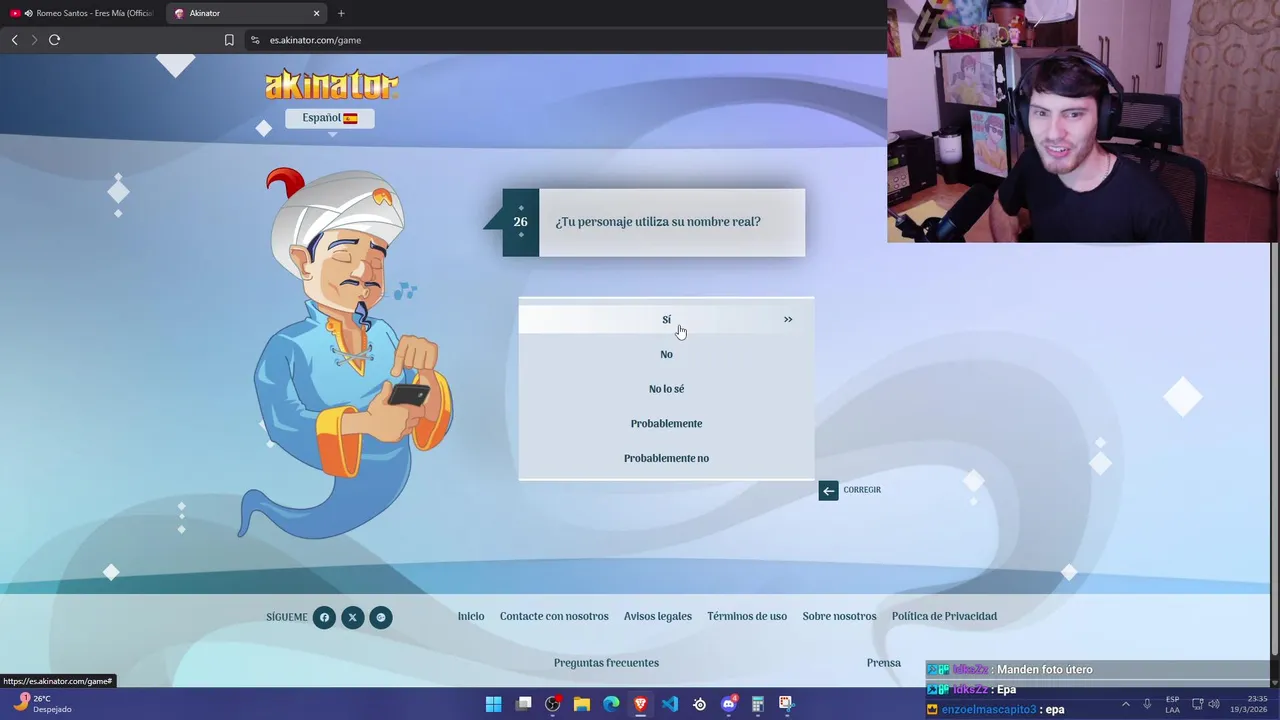Open the 'Avisos legales' link

click(x=658, y=616)
